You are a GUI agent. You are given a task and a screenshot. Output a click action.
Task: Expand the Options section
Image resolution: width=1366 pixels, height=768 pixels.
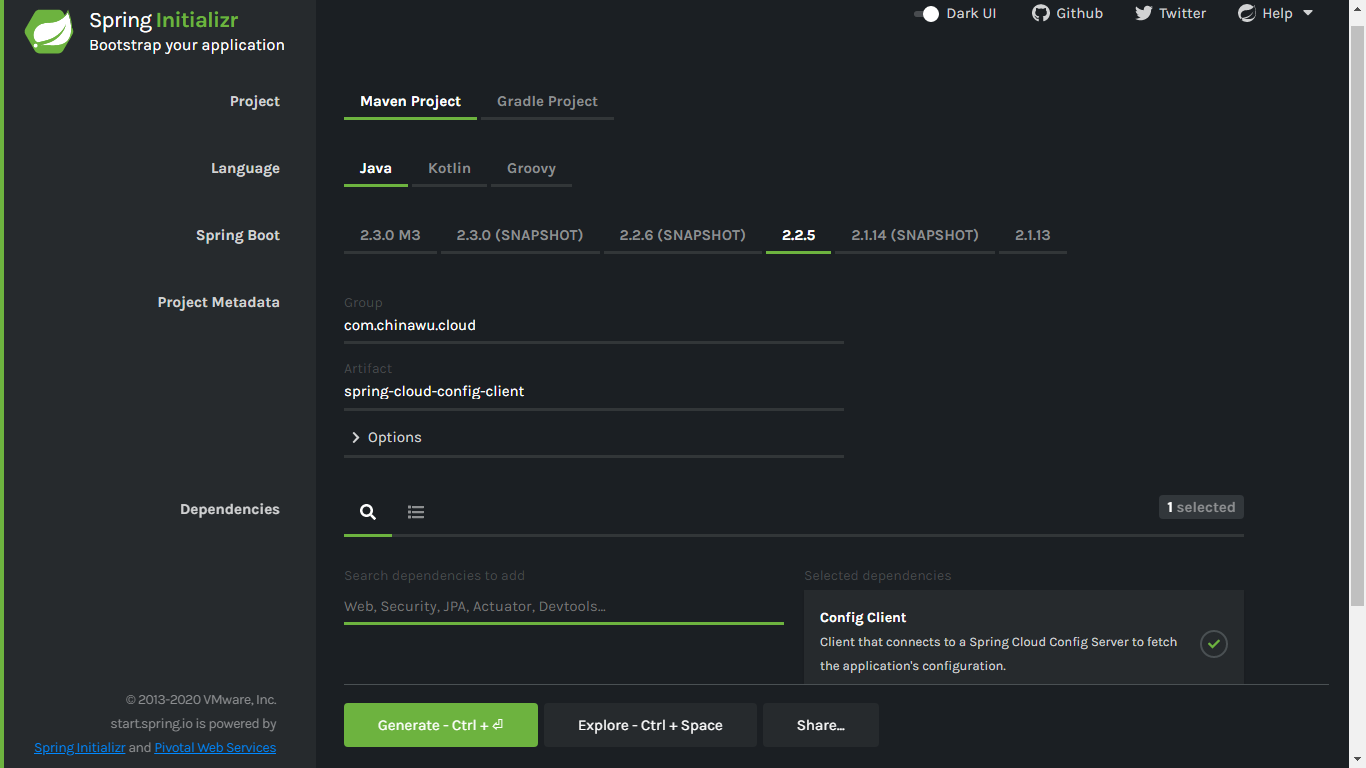[386, 437]
